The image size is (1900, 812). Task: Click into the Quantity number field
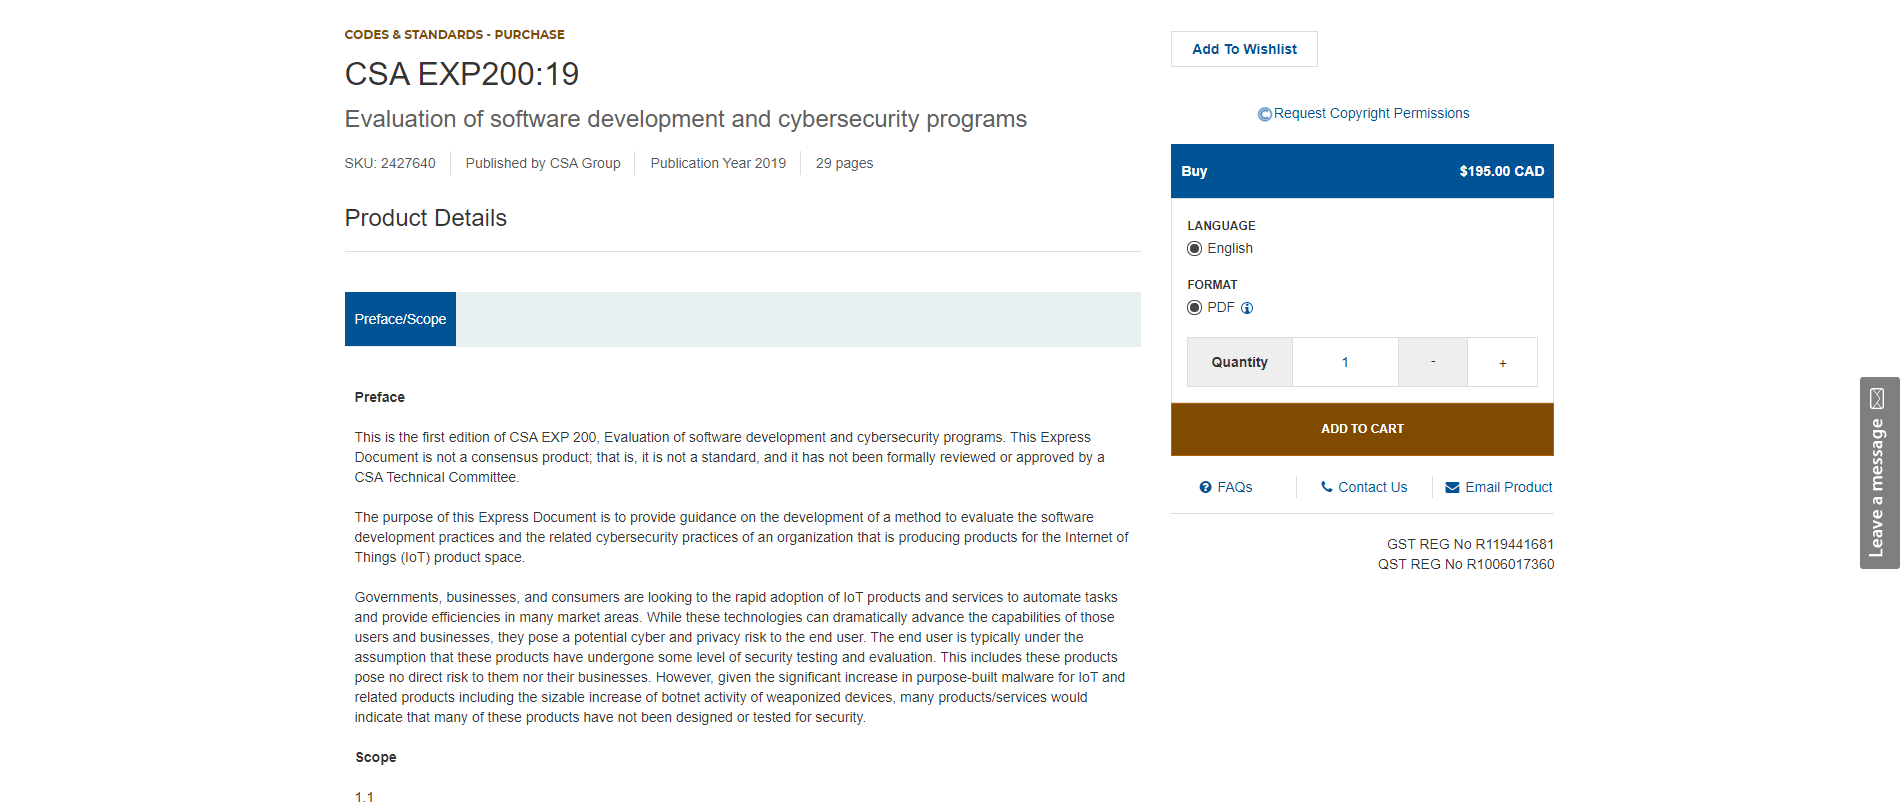point(1345,362)
